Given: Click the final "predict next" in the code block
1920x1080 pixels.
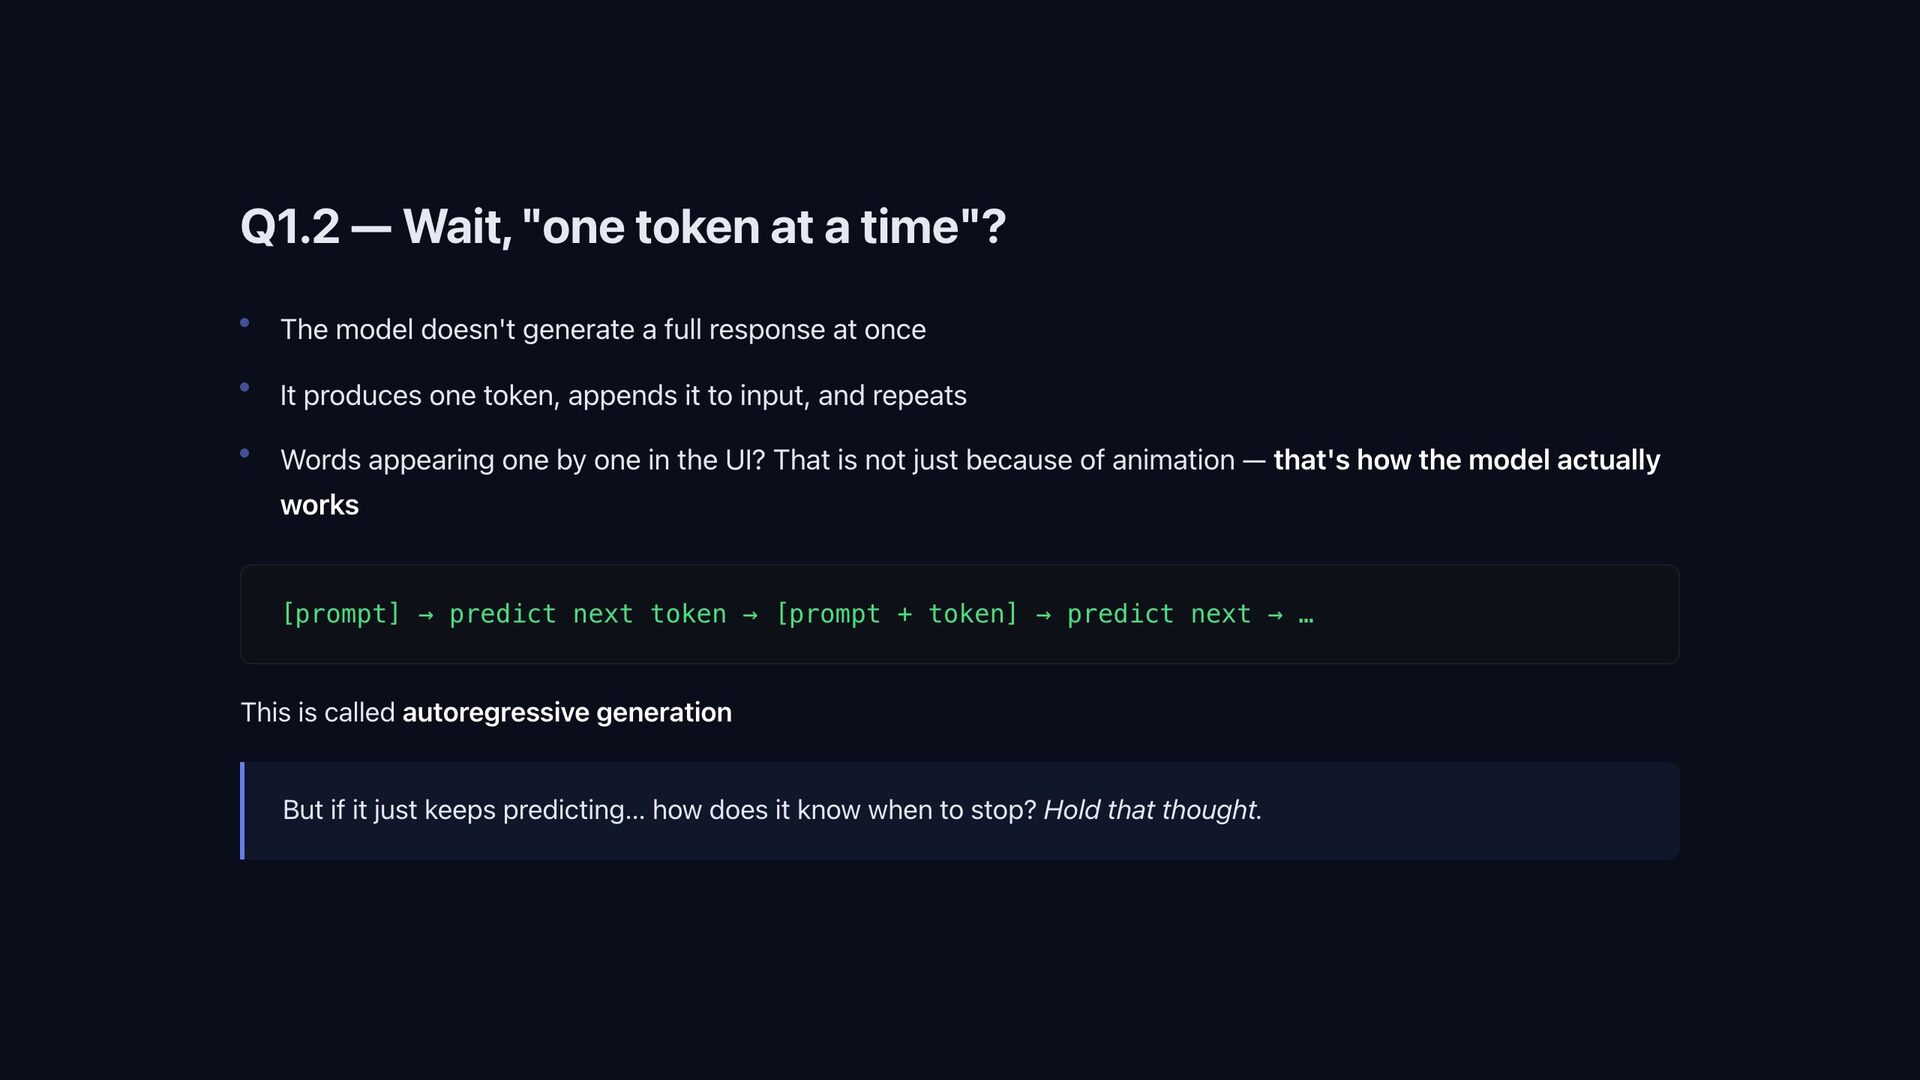Looking at the screenshot, I should click(x=1158, y=614).
